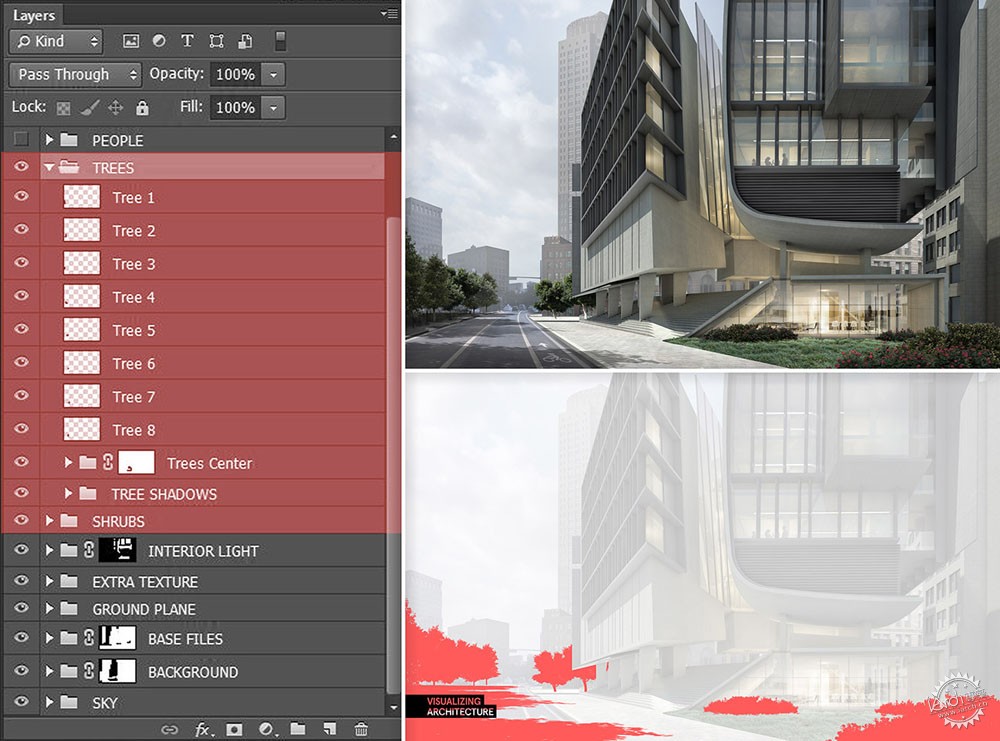Screen dimensions: 1000x741
Task: Click the Trees Center mask thumbnail
Action: click(136, 462)
